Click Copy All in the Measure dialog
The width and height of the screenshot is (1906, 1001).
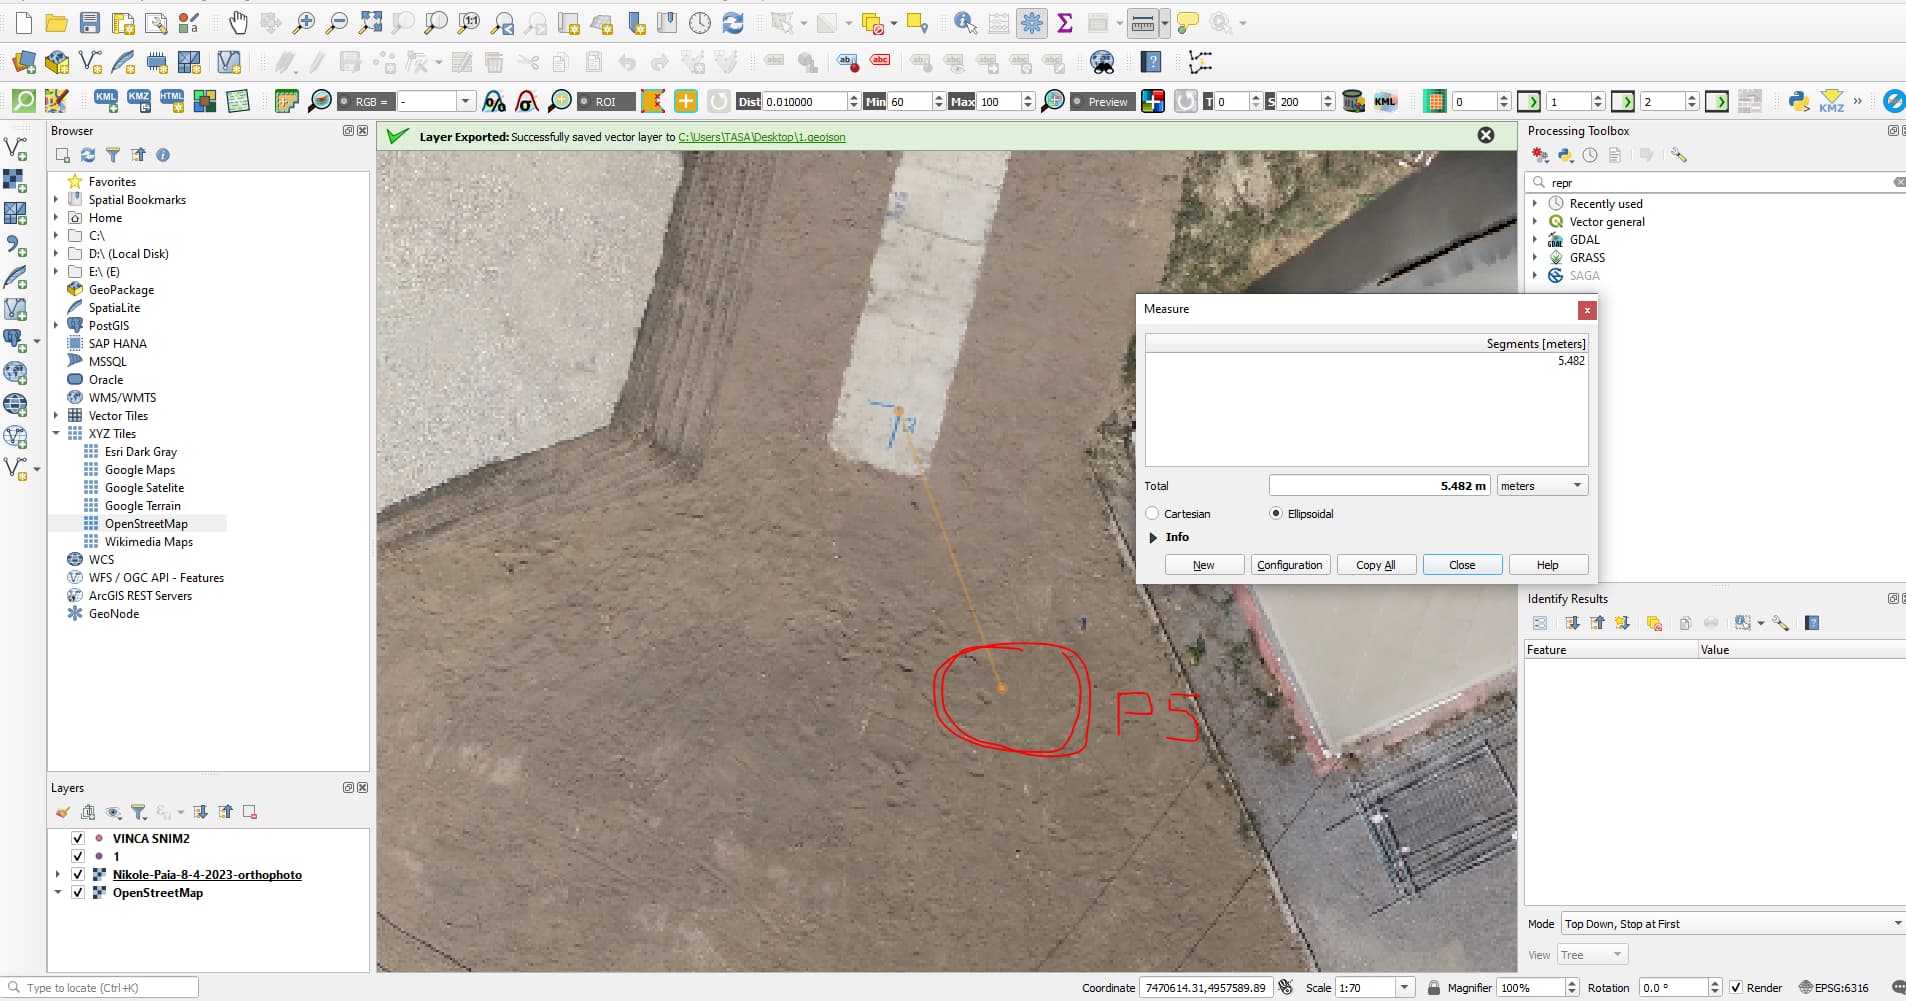[x=1376, y=564]
